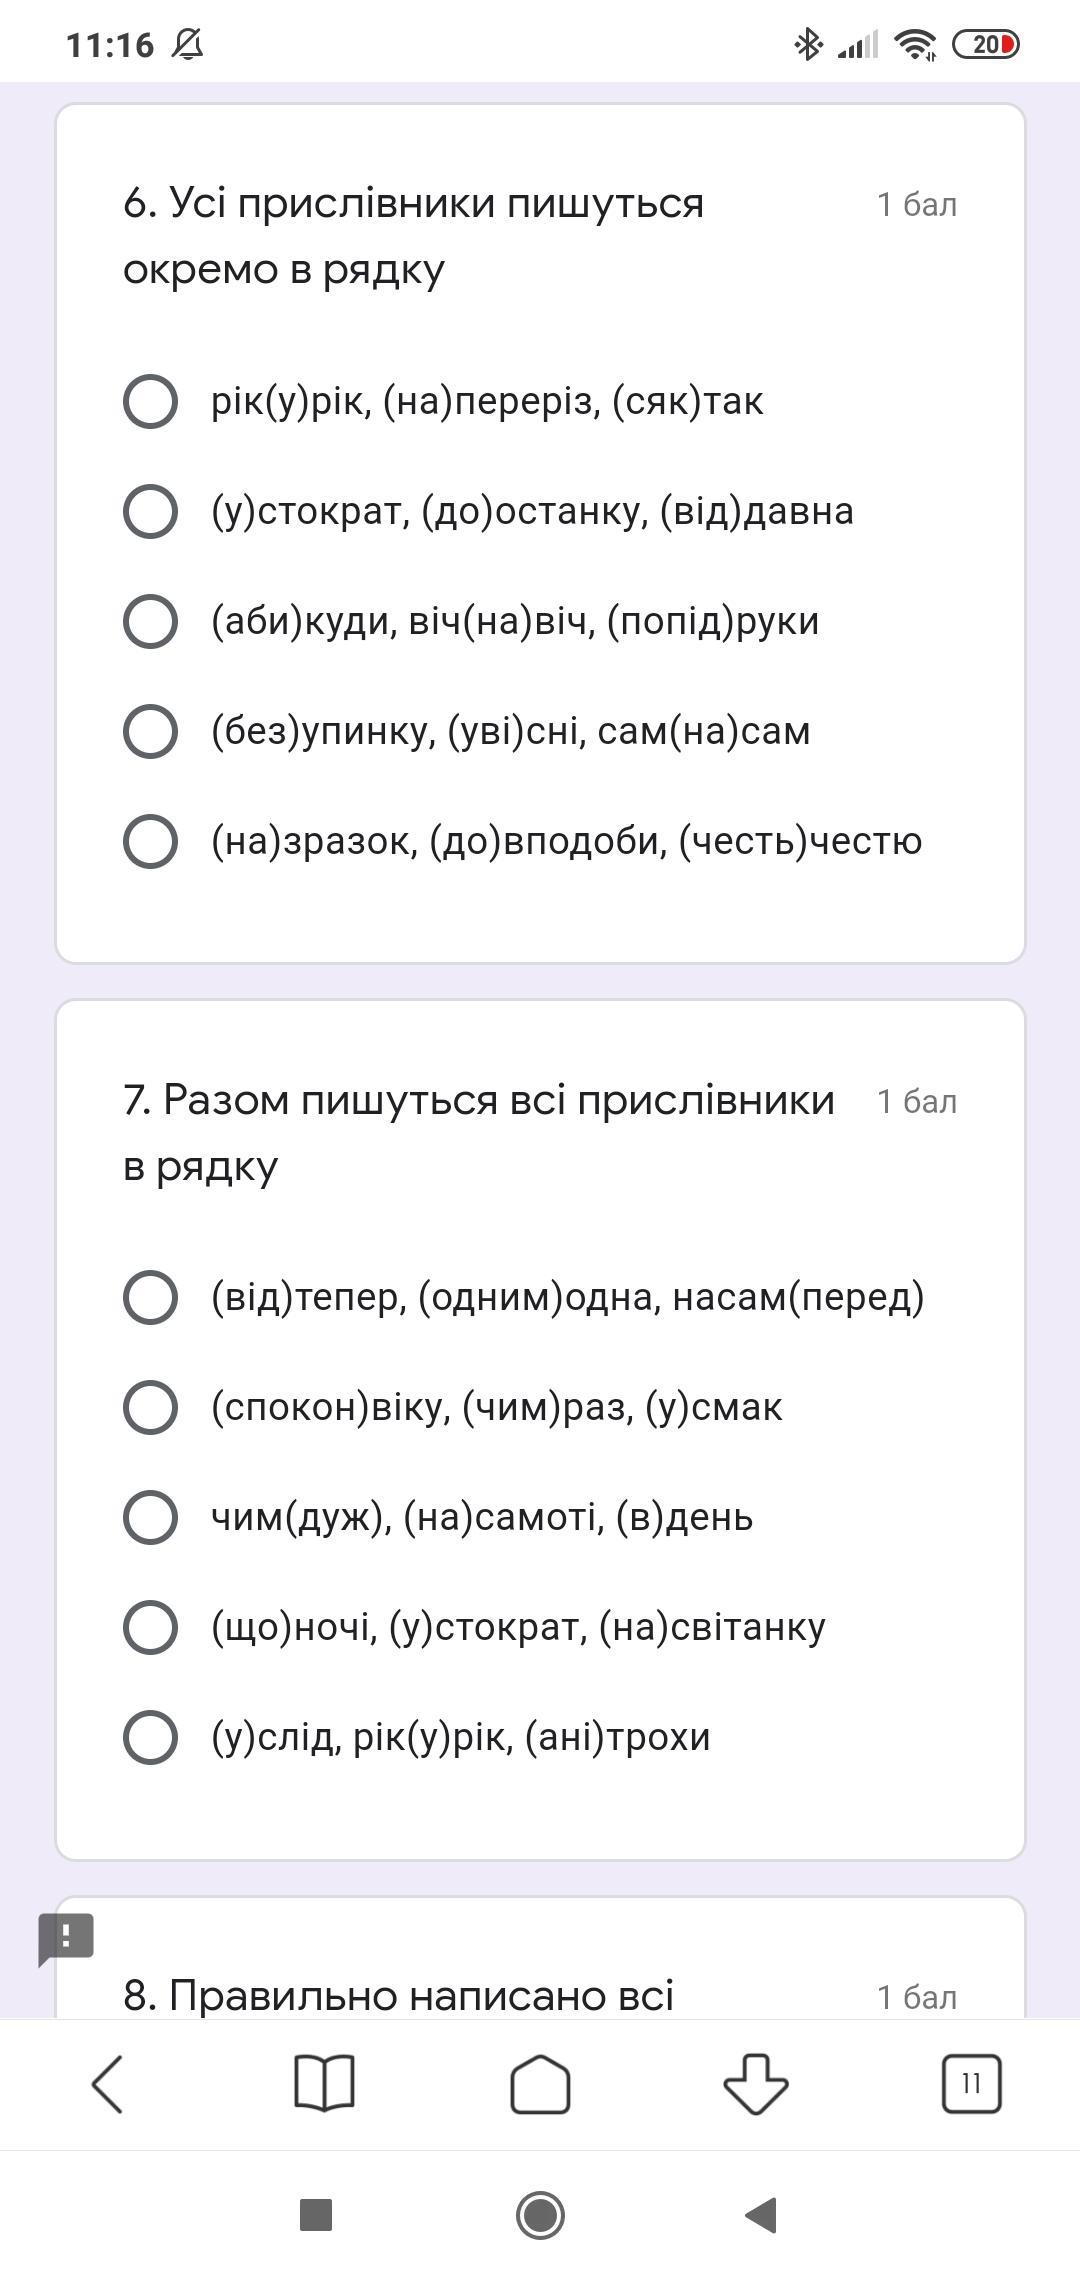The height and width of the screenshot is (2280, 1080).
Task: Open the tab switcher showing 11
Action: coord(971,2085)
